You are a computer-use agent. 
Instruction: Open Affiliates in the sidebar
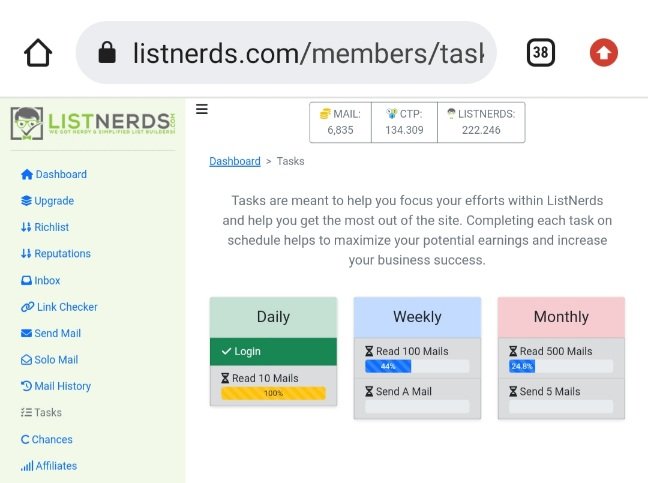[49, 466]
